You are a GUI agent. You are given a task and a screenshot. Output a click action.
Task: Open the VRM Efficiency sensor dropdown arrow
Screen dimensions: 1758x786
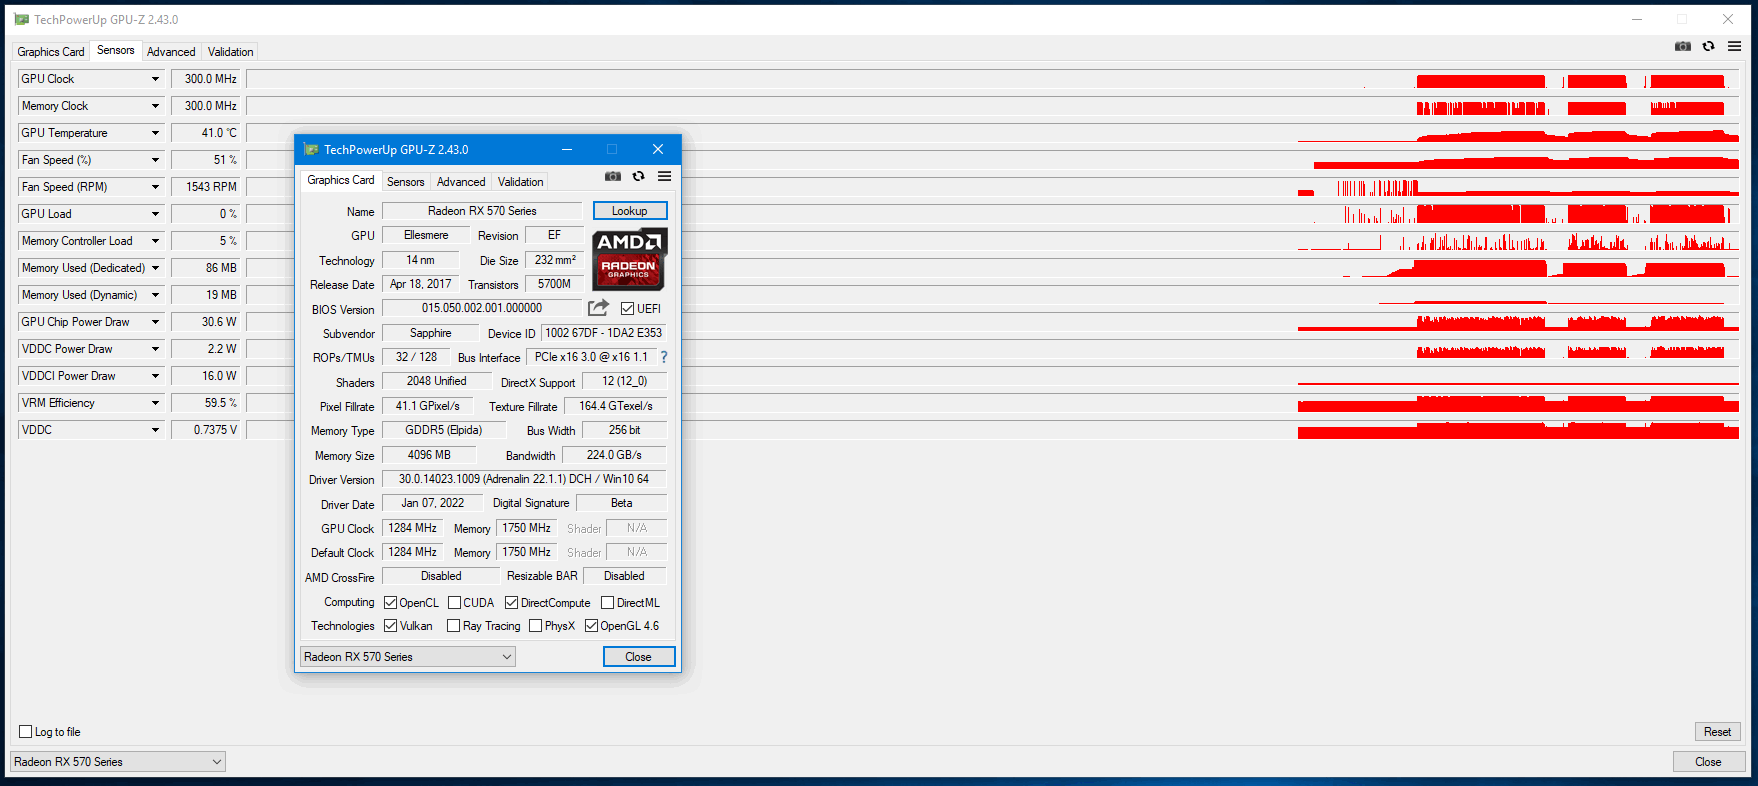click(155, 403)
